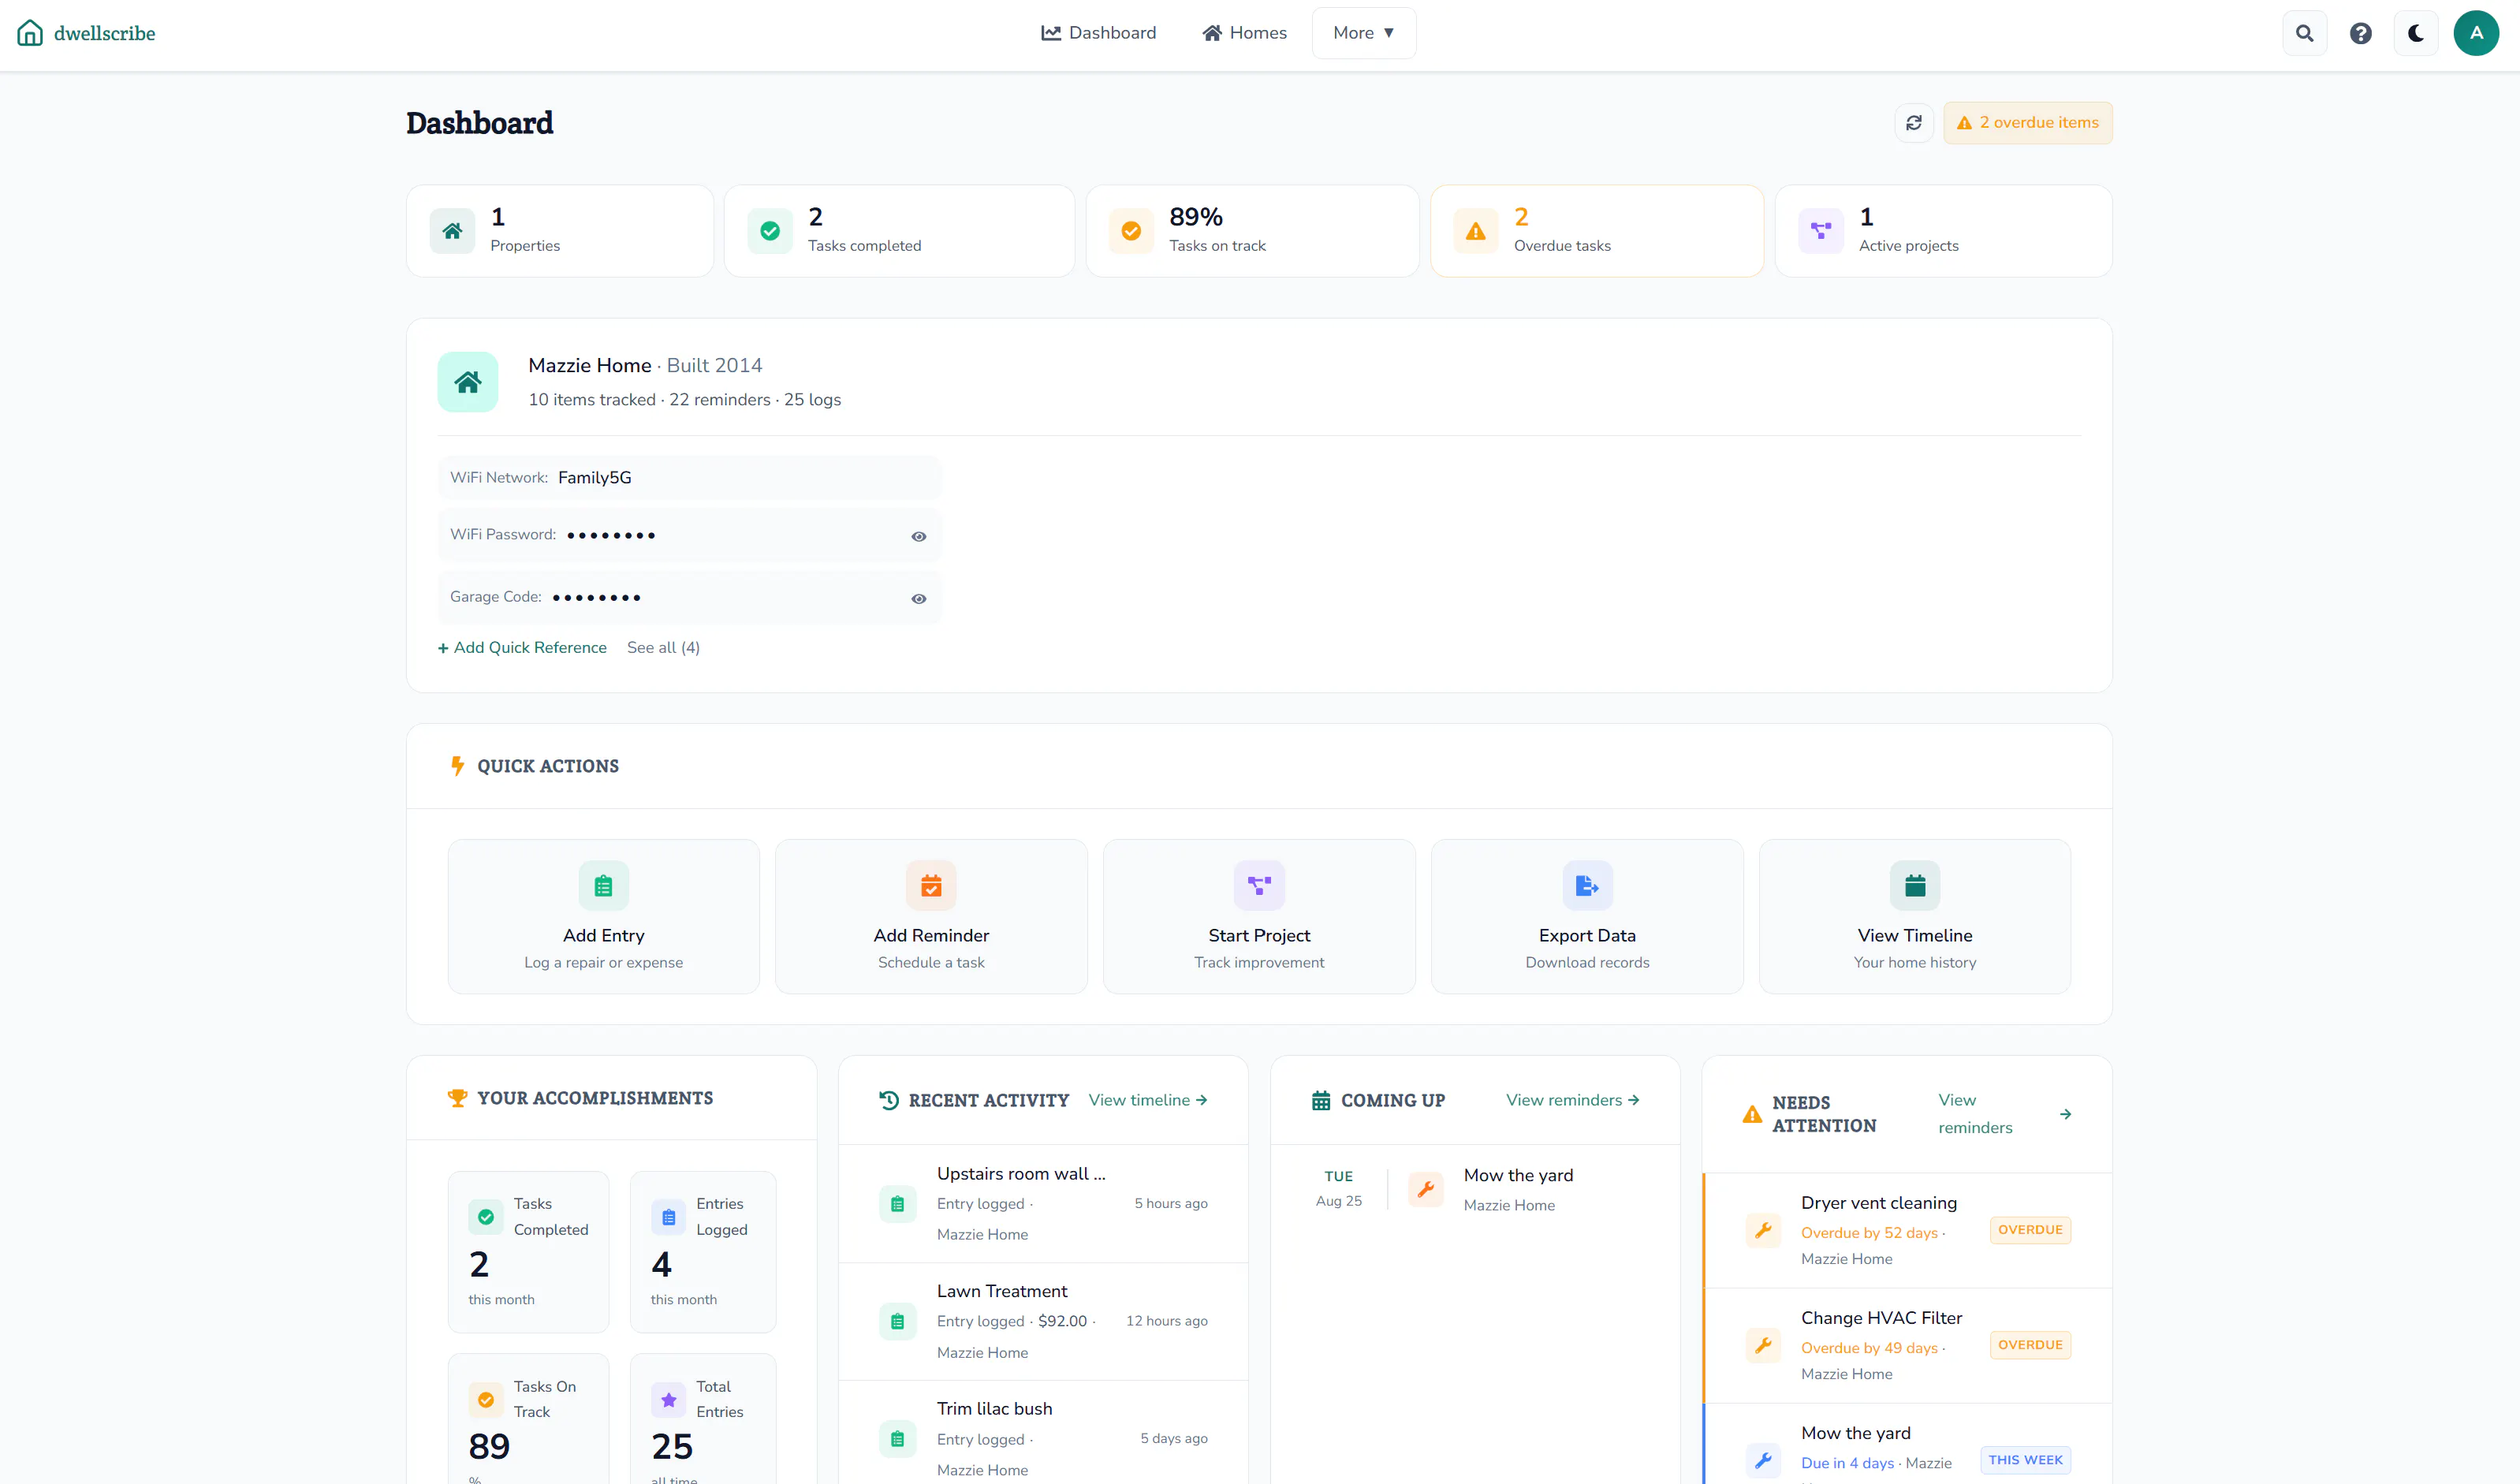Open the Homes nav item
2520x1484 pixels.
point(1244,33)
